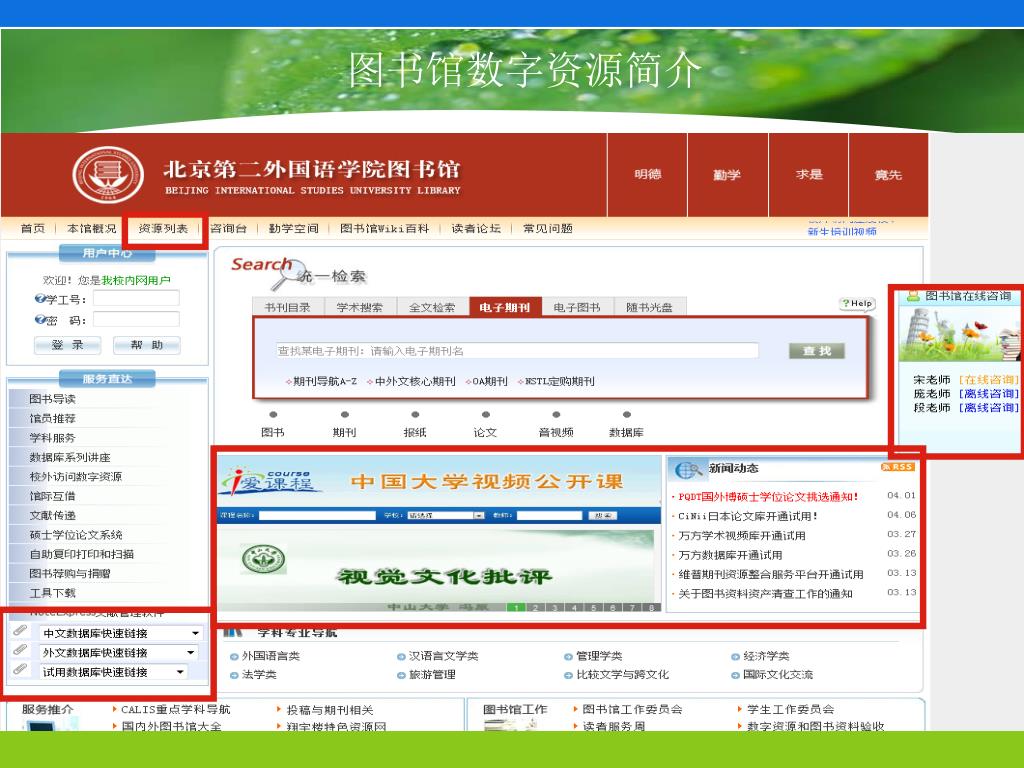
Task: Click the search button in the course banner
Action: coord(603,516)
